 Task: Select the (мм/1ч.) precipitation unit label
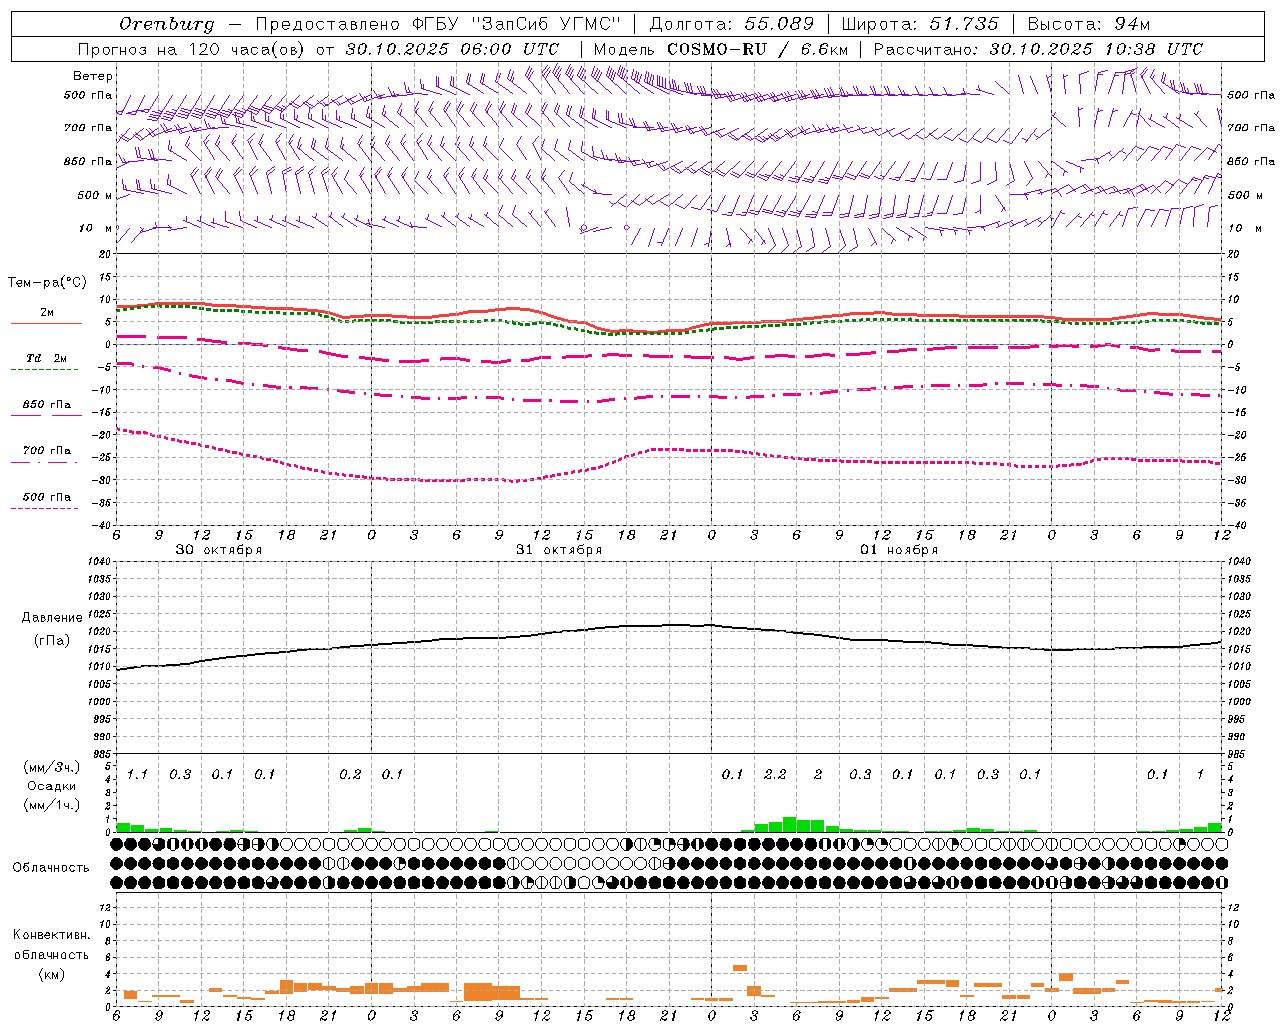[x=51, y=805]
